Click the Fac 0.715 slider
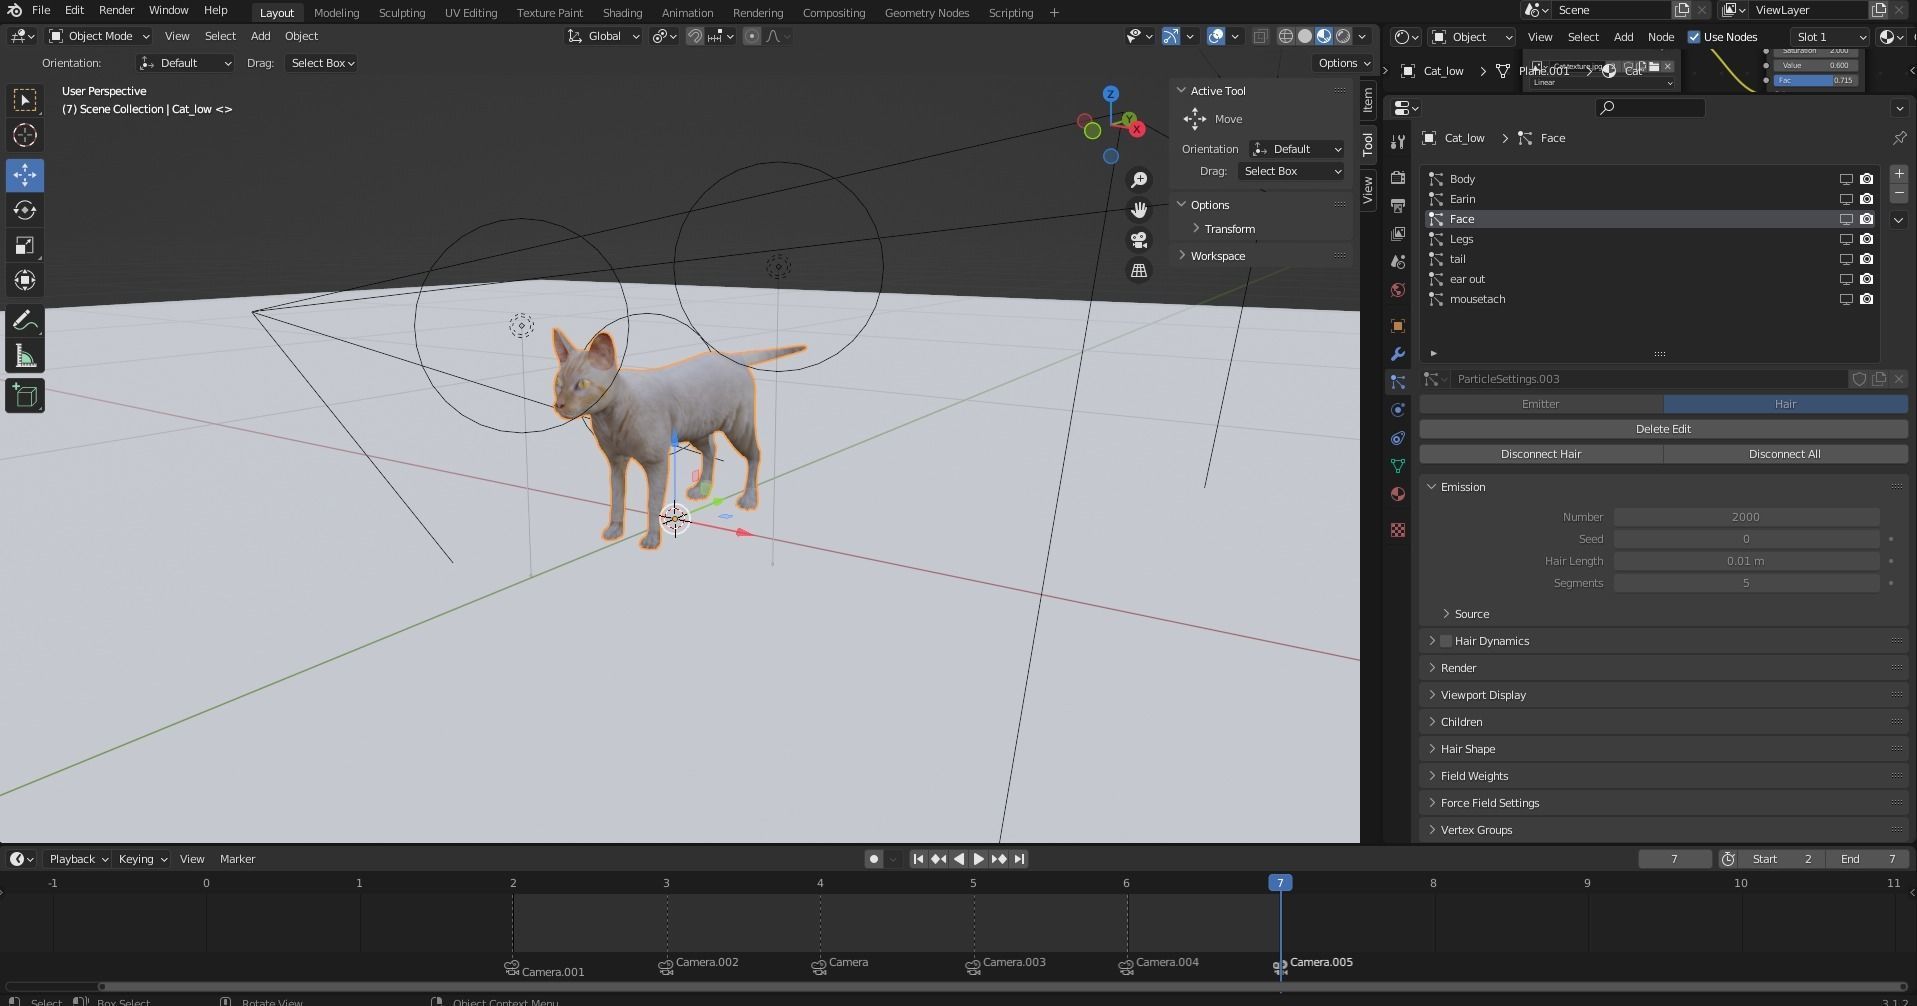The width and height of the screenshot is (1917, 1006). click(1816, 80)
